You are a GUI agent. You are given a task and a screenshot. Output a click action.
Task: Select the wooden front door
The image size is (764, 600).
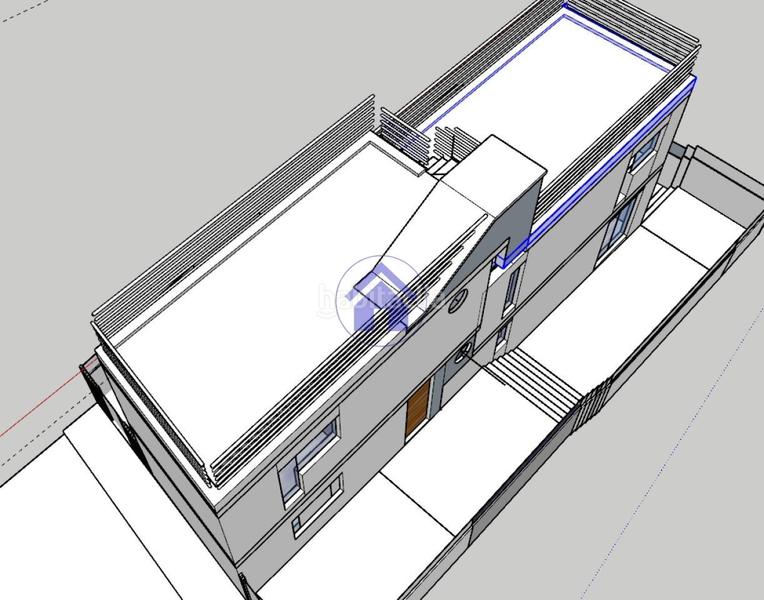(418, 408)
